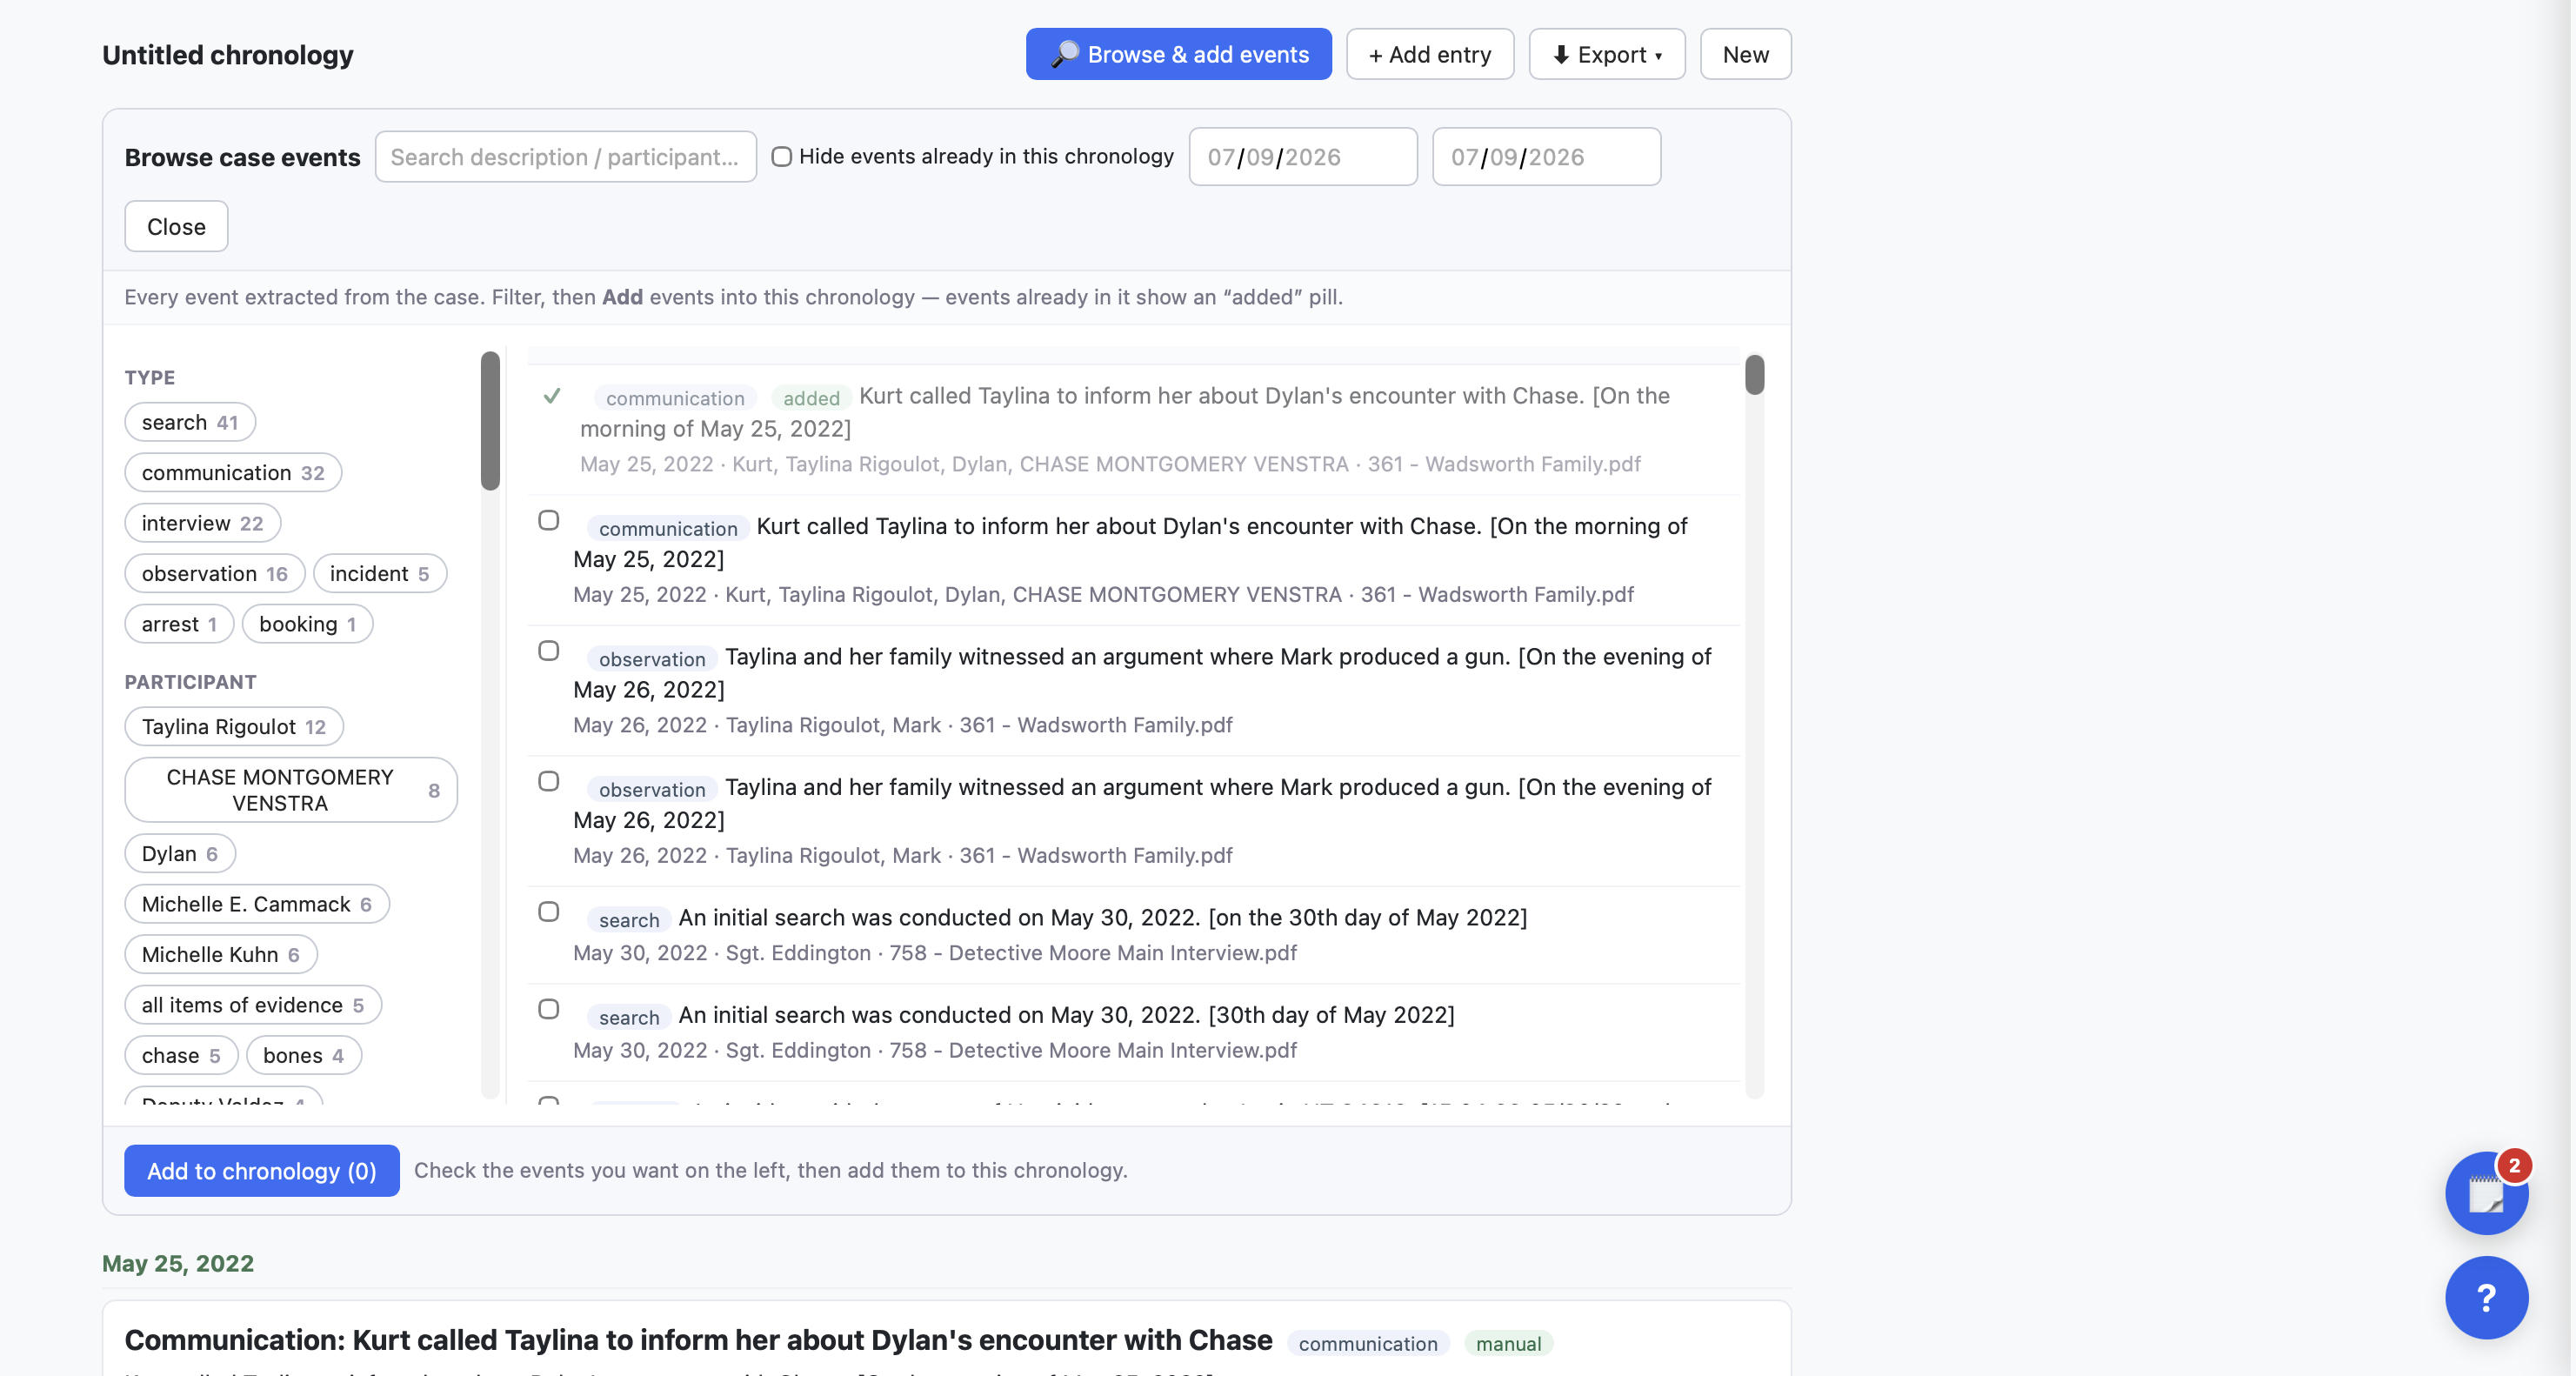
Task: Focus the search description / participant field
Action: click(x=566, y=156)
